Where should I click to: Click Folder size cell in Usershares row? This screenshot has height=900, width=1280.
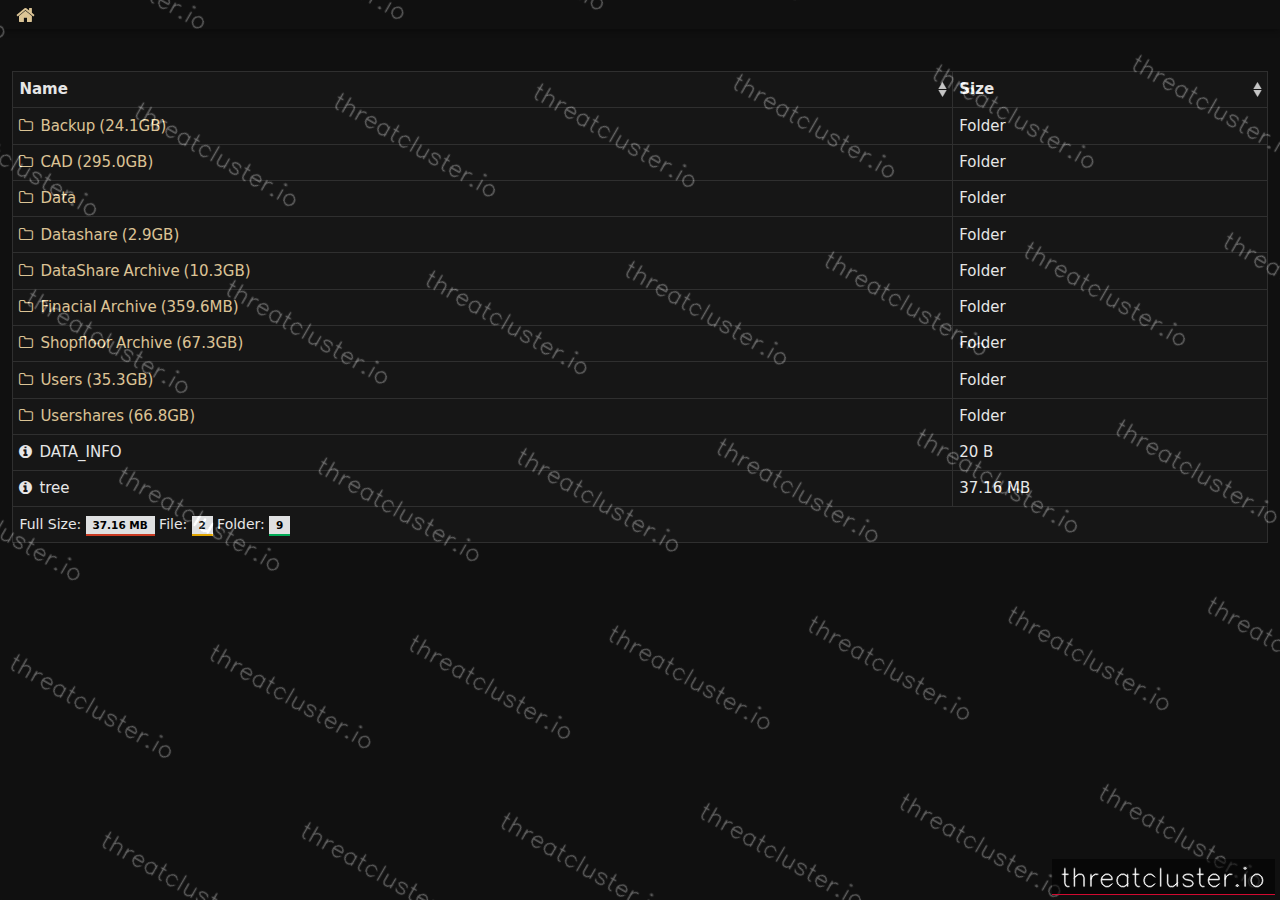coord(1109,416)
